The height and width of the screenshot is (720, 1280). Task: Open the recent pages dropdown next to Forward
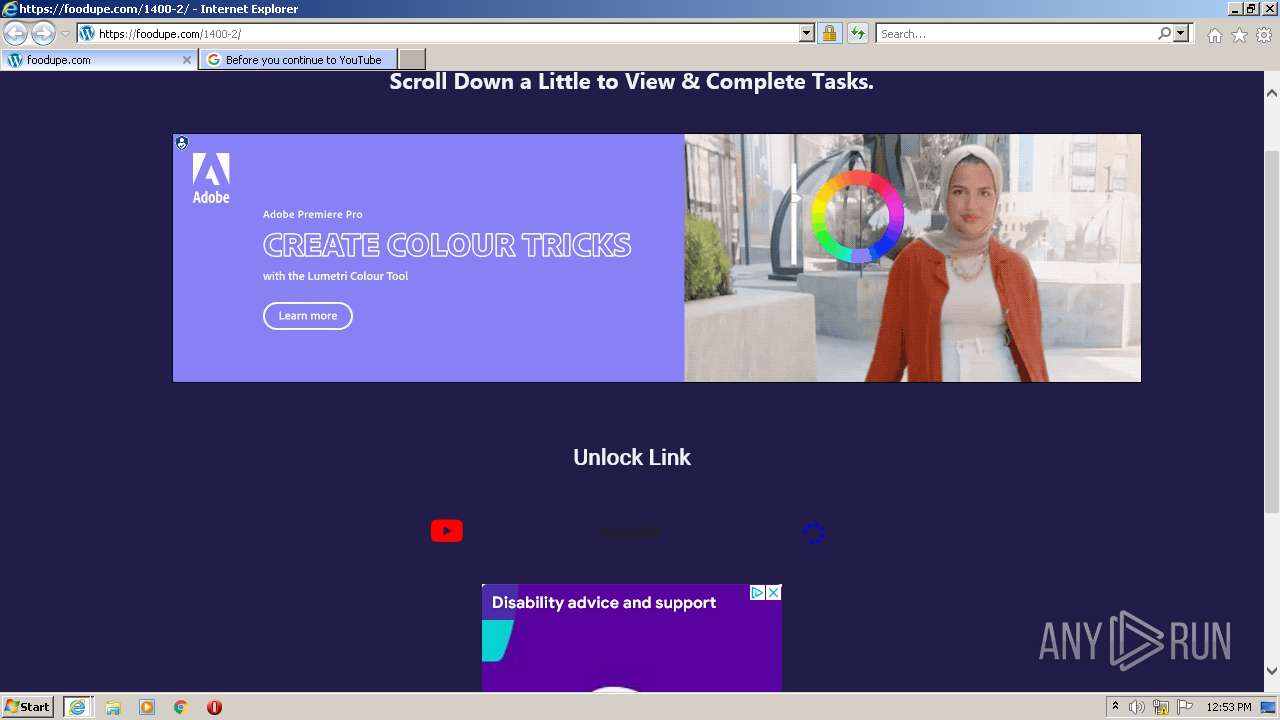66,34
